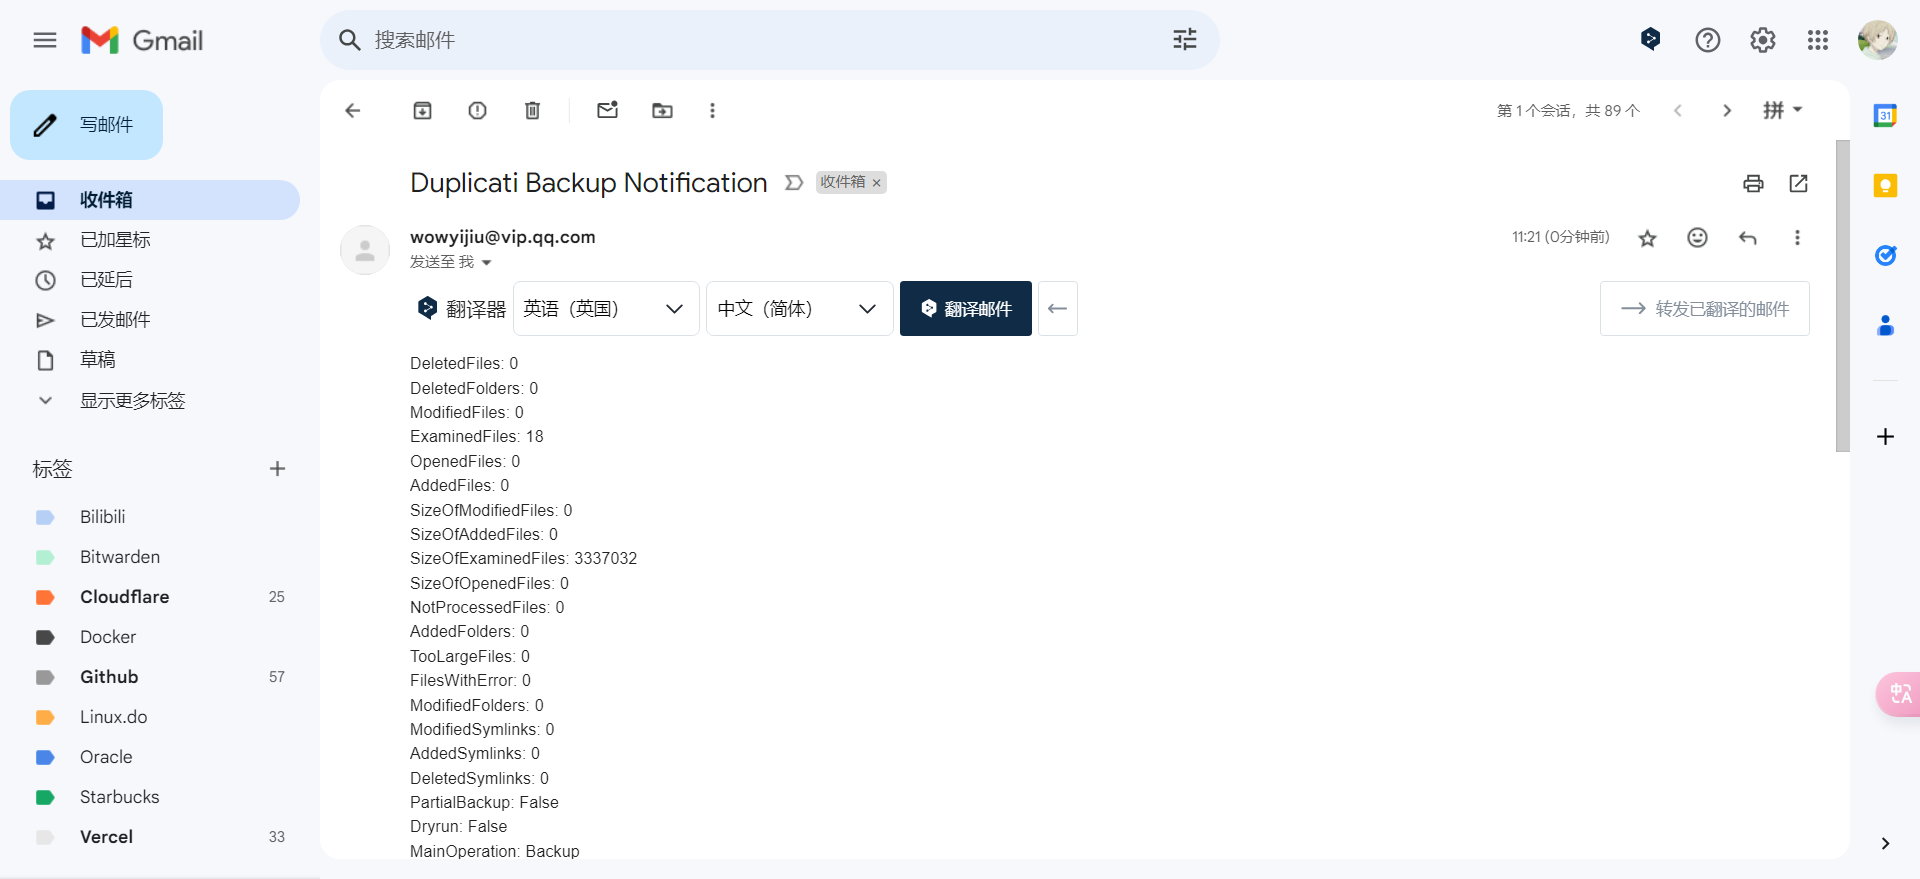Star this message
The height and width of the screenshot is (879, 1920).
1648,238
